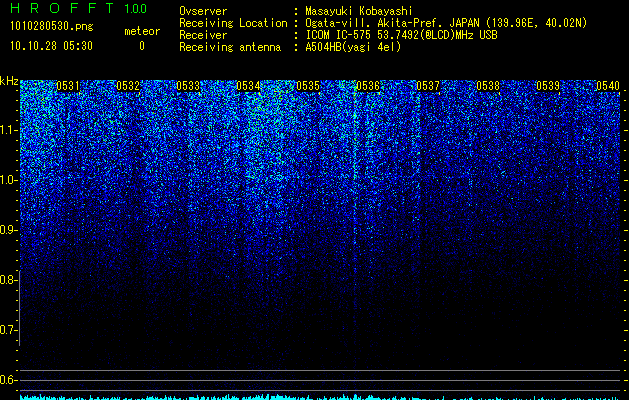Click the HROFFT 1.0.0 title text

pyautogui.click(x=79, y=8)
